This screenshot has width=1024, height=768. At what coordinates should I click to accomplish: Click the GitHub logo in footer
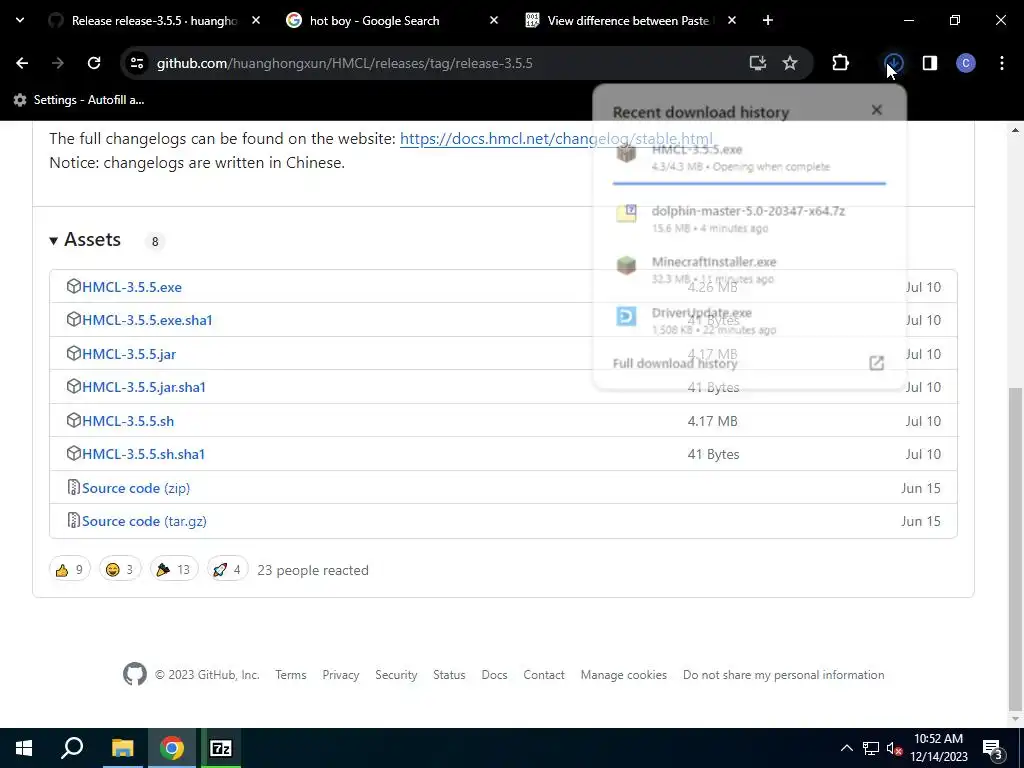pyautogui.click(x=135, y=675)
